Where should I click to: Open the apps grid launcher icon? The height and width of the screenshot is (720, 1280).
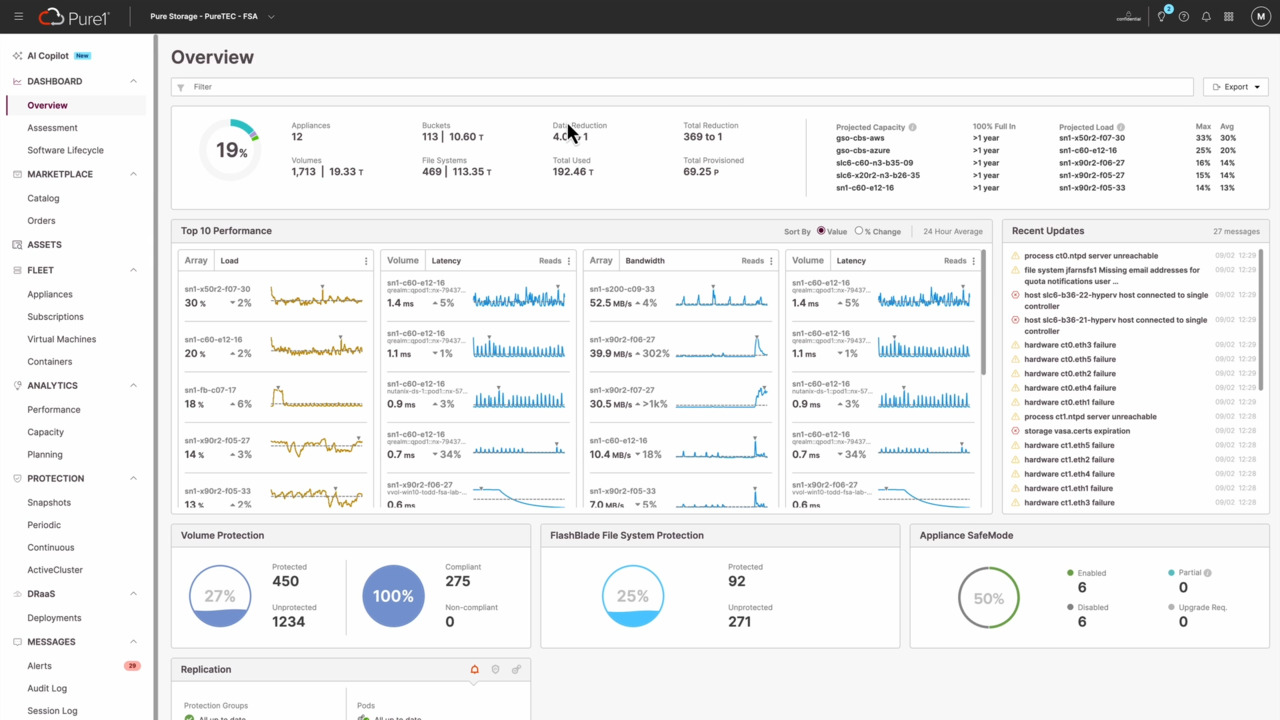(1229, 17)
